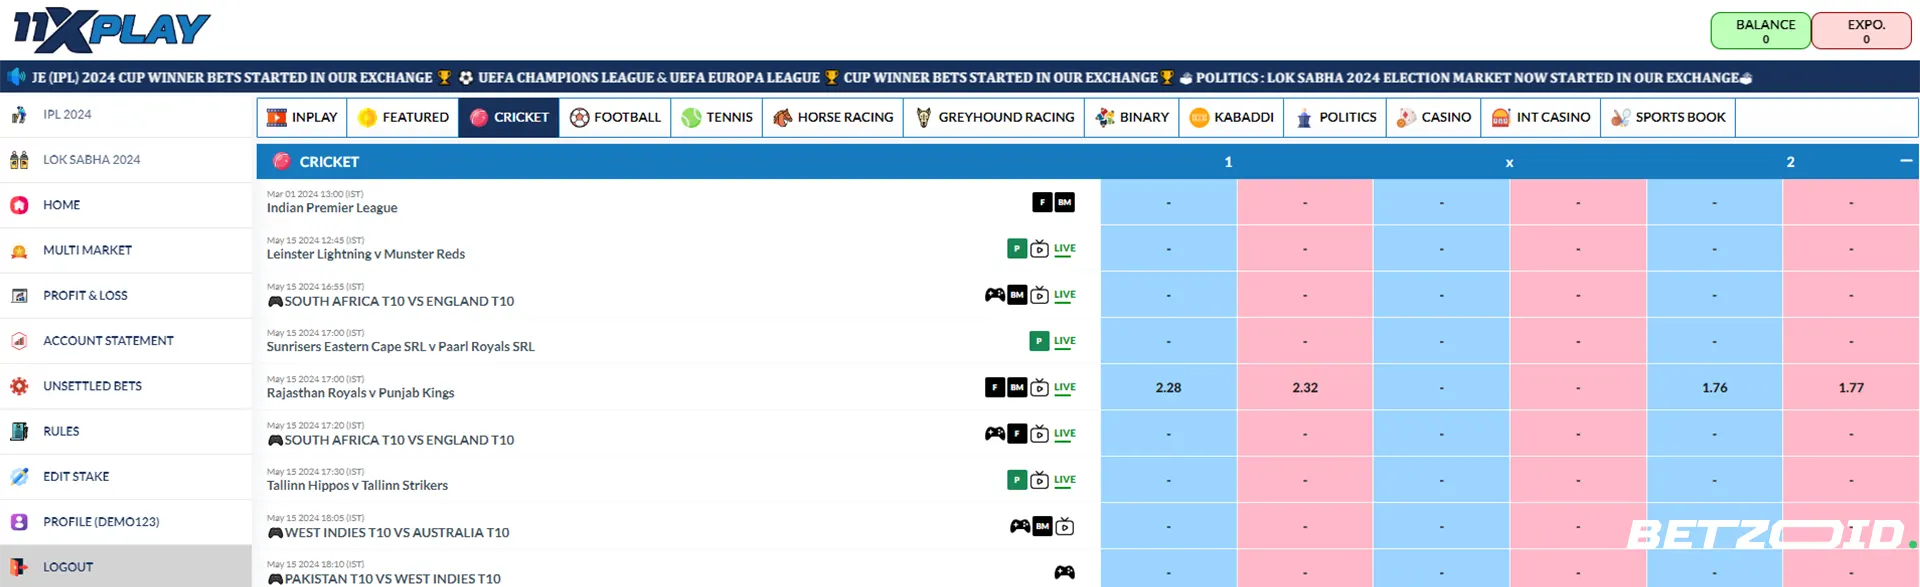Click the 11XPLAY logo
Screen dimensions: 1920x587
click(111, 30)
